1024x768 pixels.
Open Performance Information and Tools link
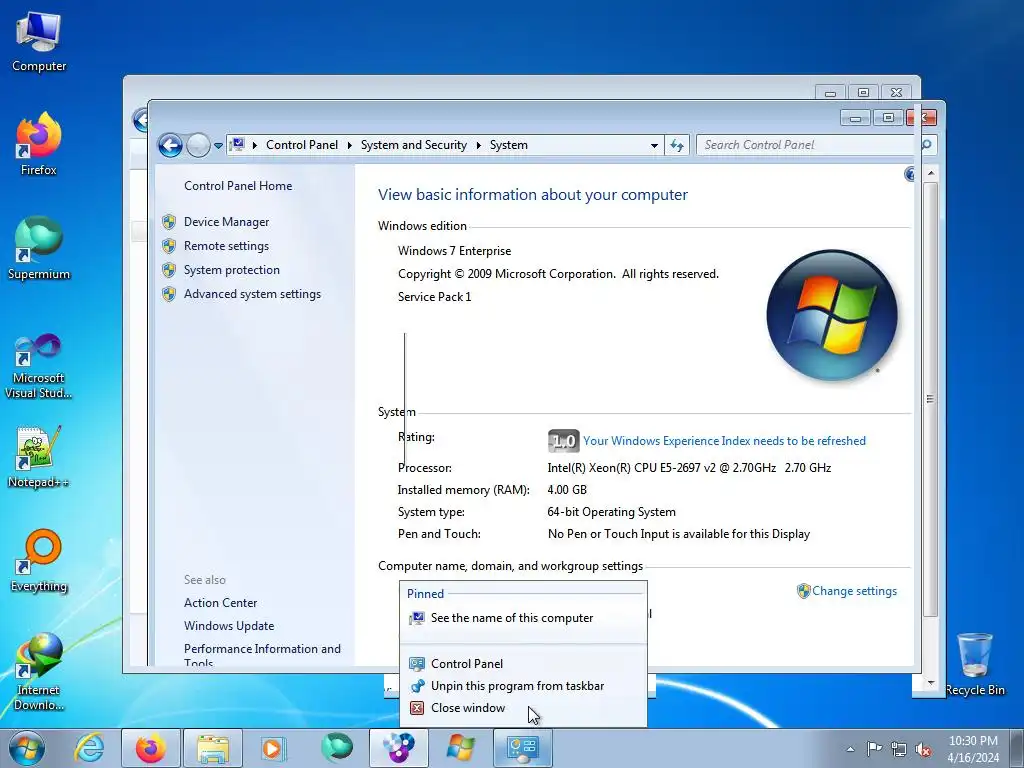pyautogui.click(x=262, y=655)
